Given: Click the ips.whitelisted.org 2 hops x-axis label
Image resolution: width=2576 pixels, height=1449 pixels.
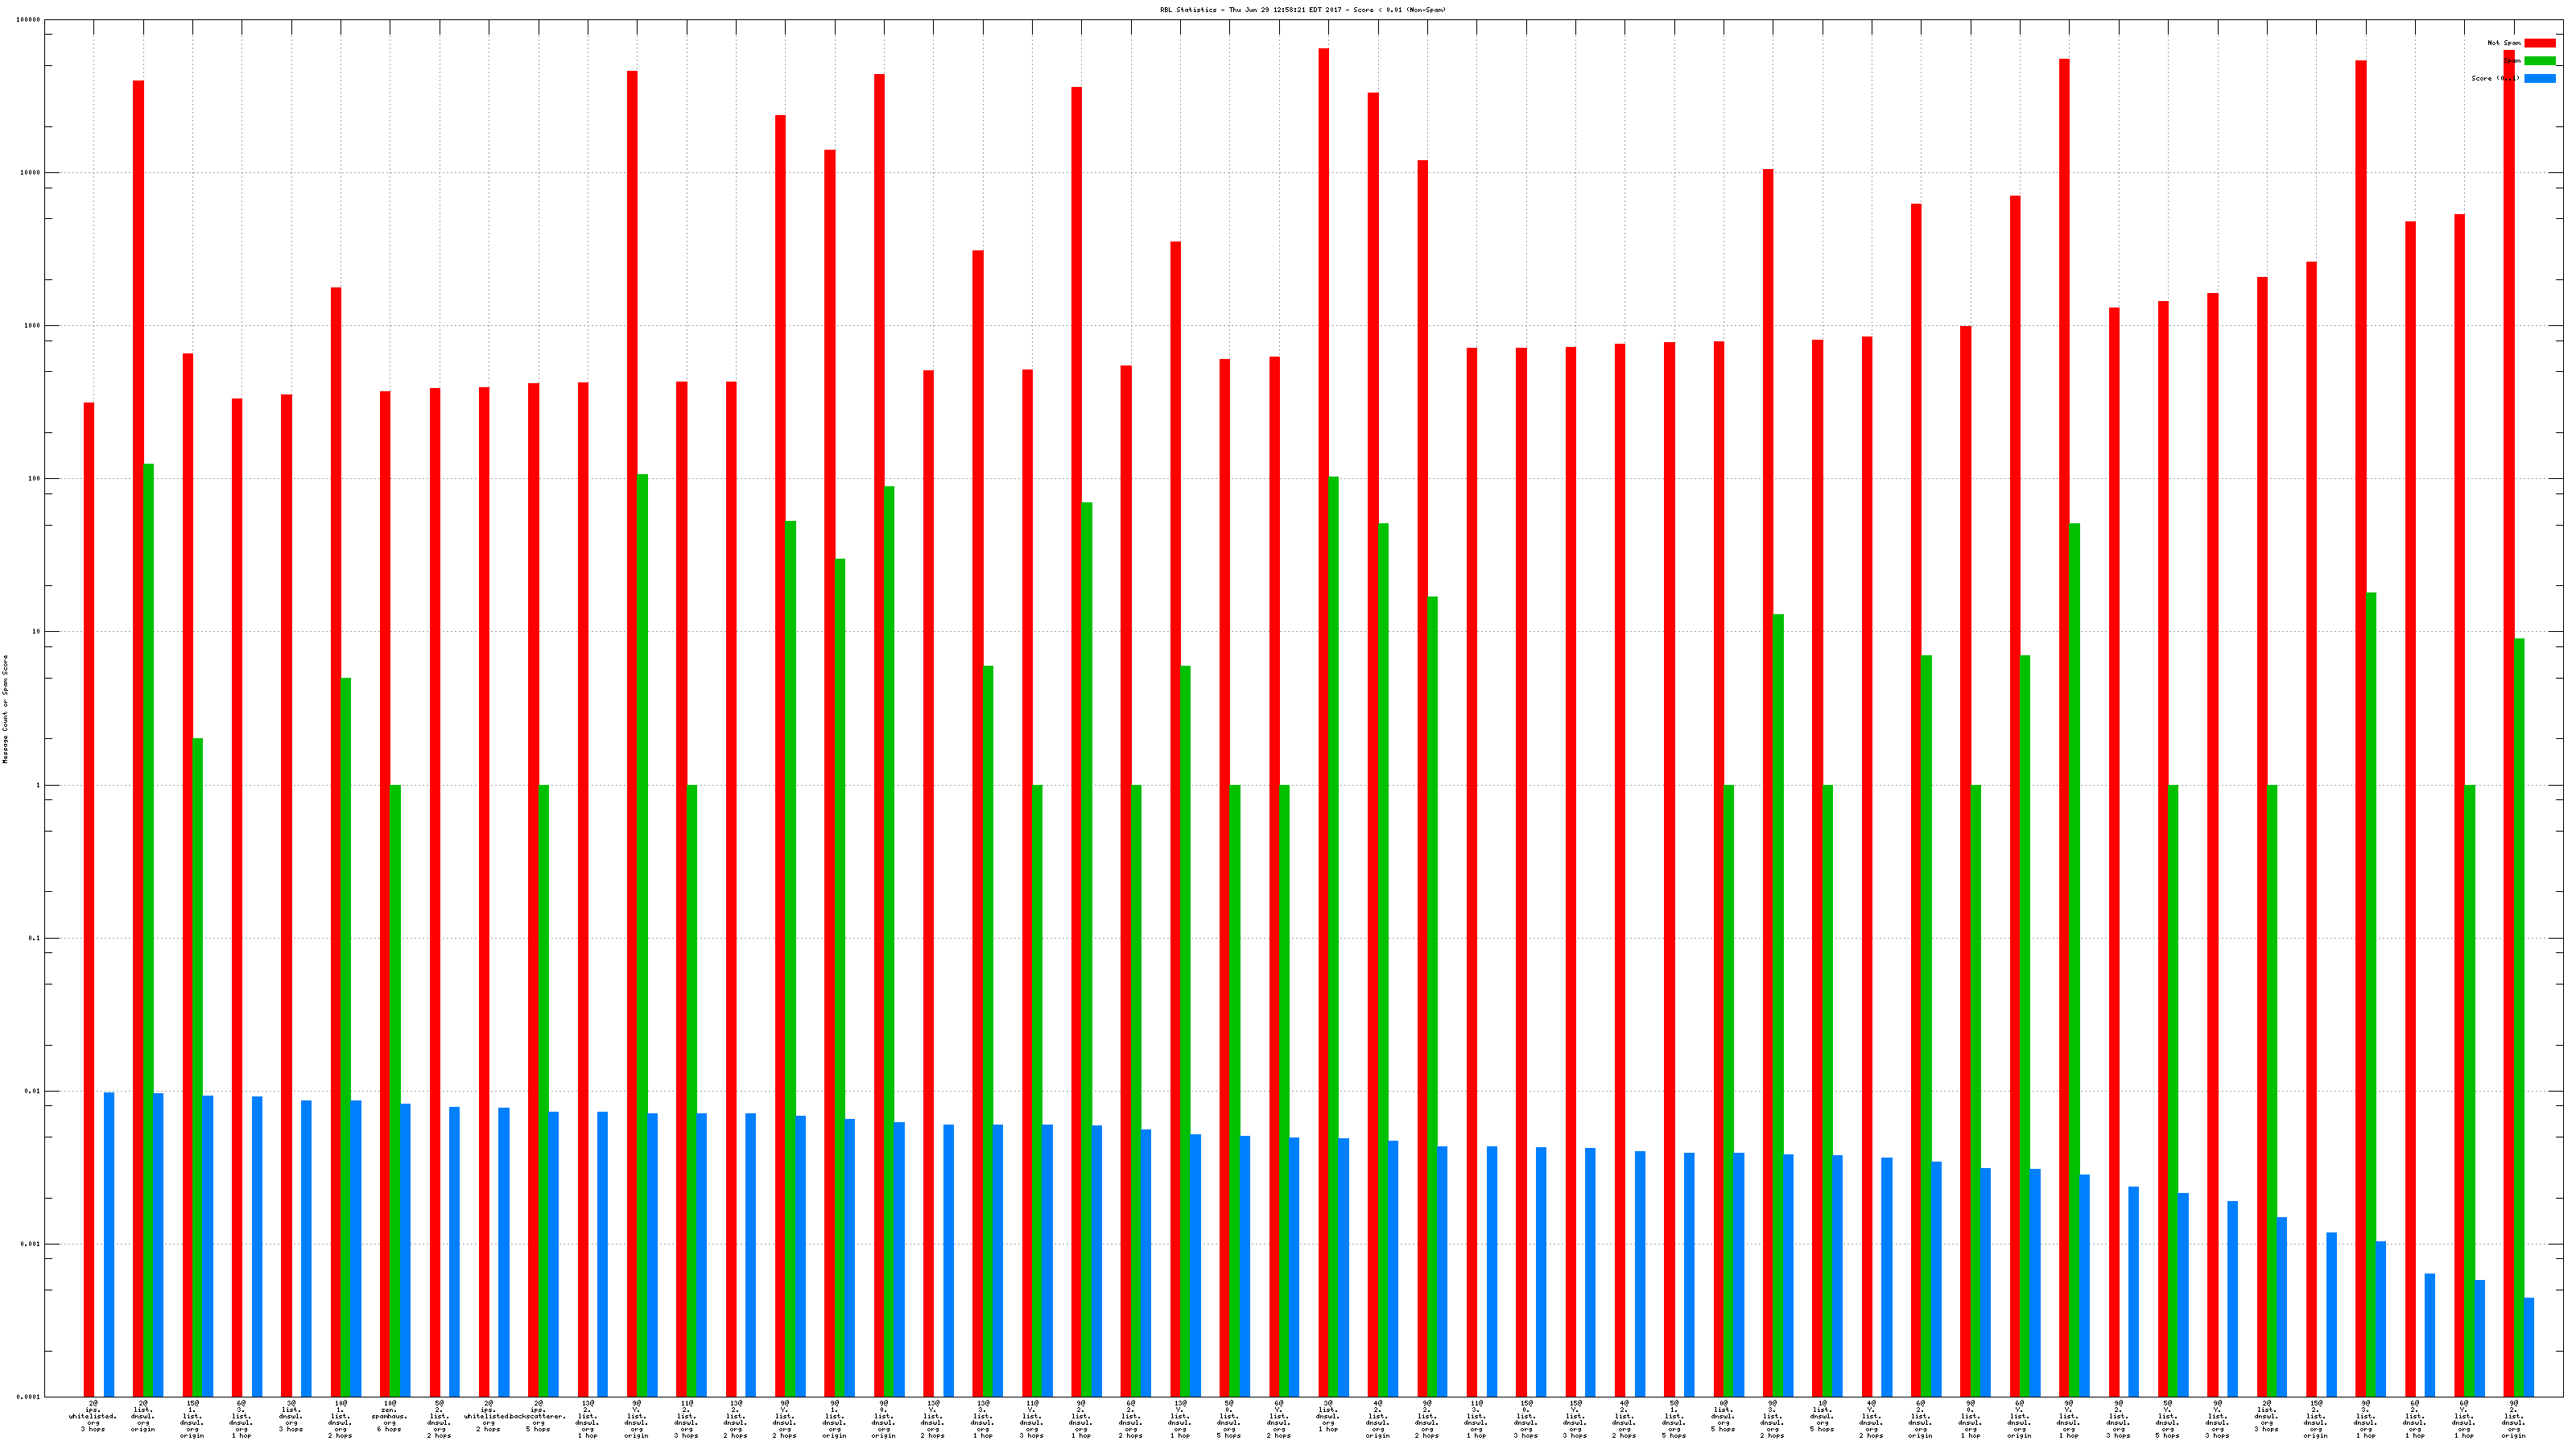Looking at the screenshot, I should [x=487, y=1417].
